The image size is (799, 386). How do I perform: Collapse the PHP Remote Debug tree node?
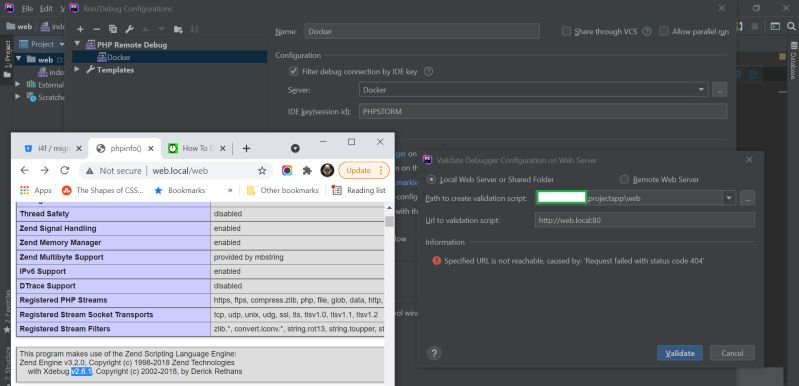pos(77,44)
